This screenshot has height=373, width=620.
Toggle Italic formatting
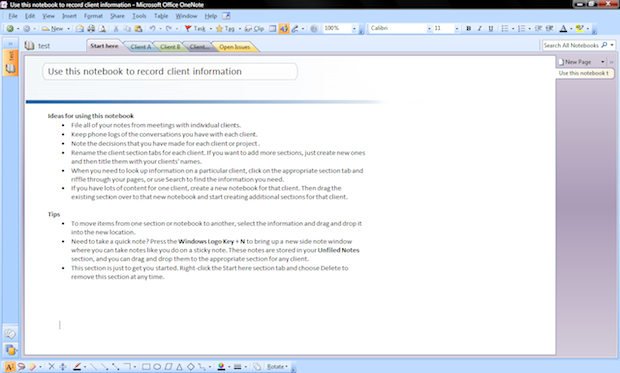[x=480, y=28]
